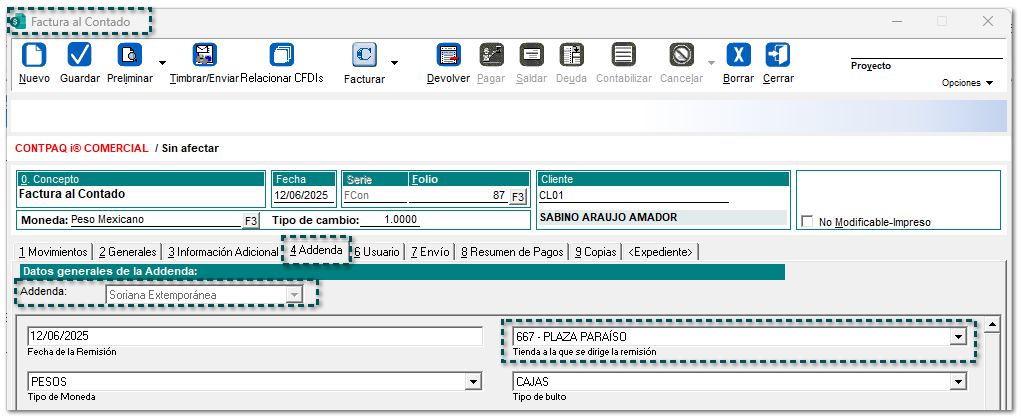
Task: Open Relacionar CFDIs tool
Action: click(282, 55)
